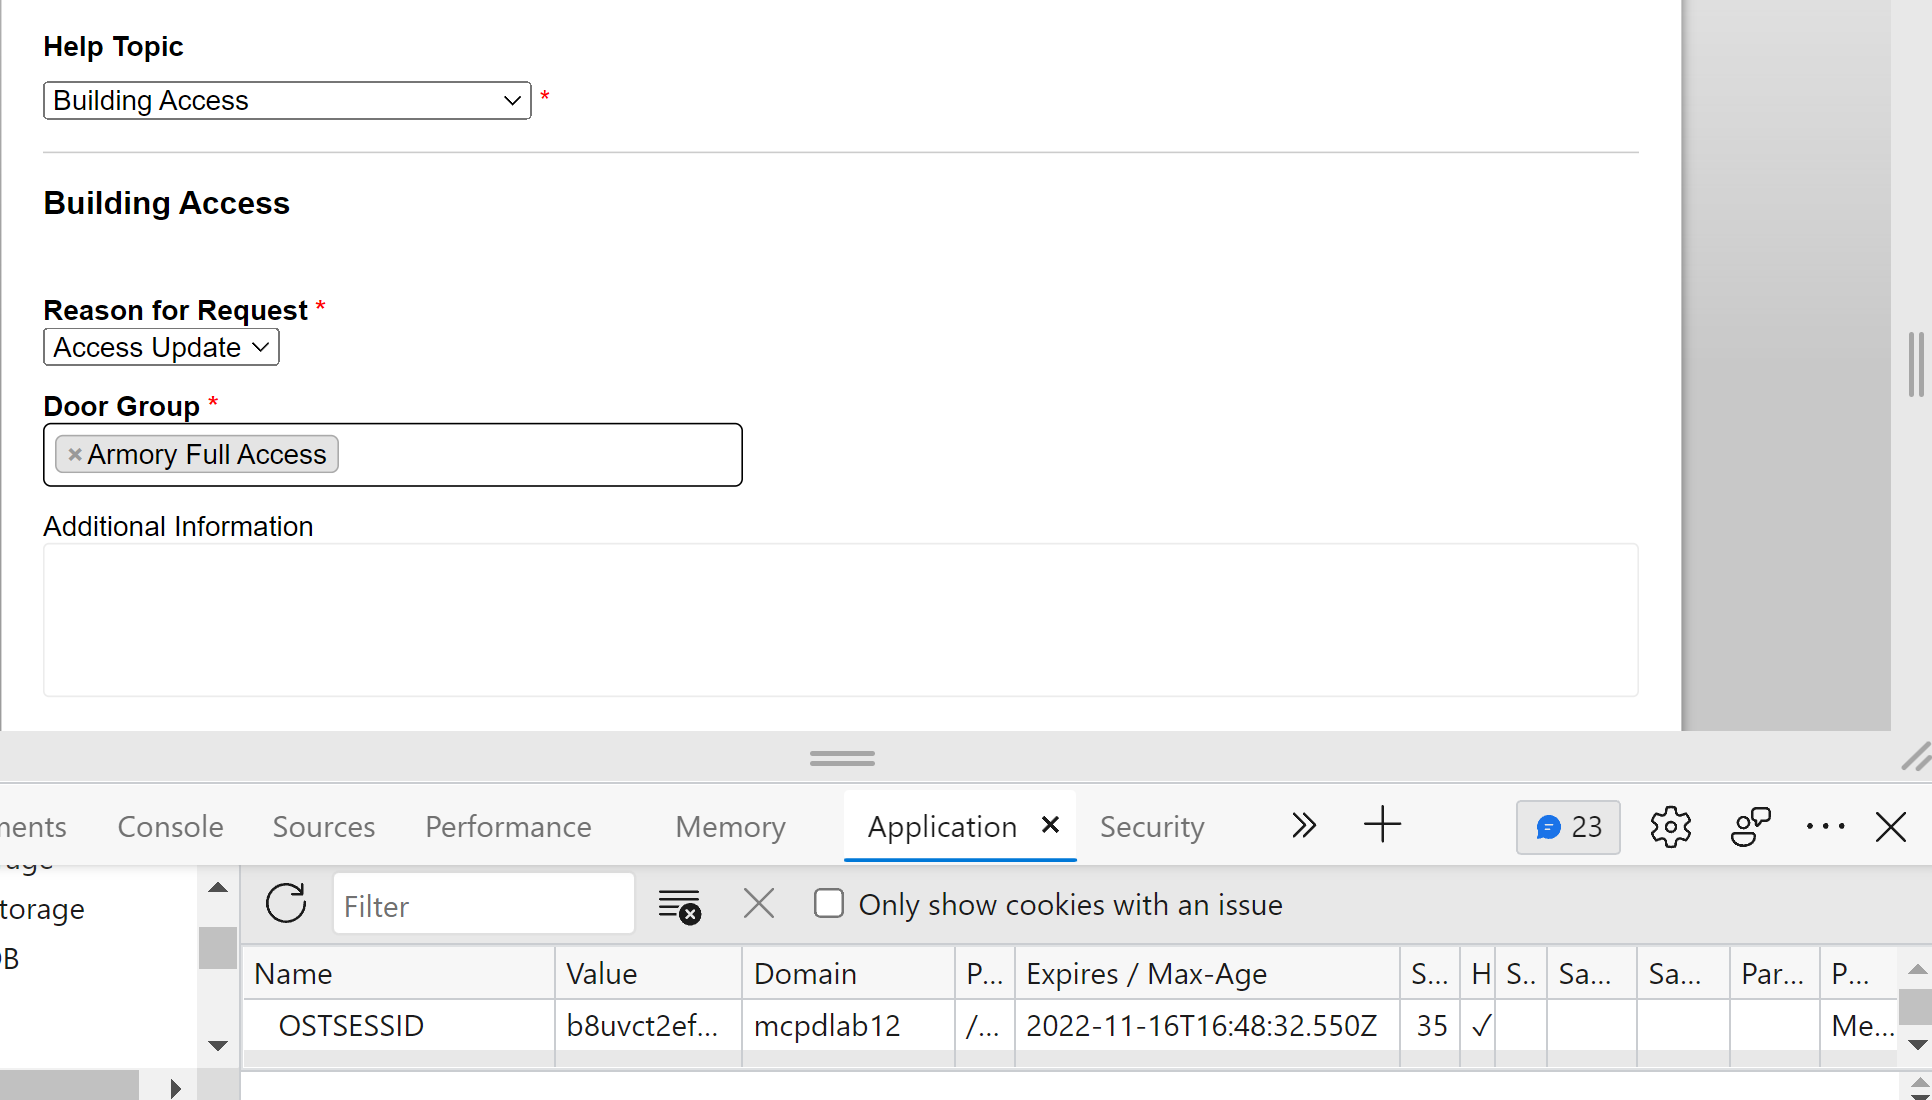This screenshot has width=1932, height=1100.
Task: Grab the DevTools panel resize handle
Action: pyautogui.click(x=842, y=759)
